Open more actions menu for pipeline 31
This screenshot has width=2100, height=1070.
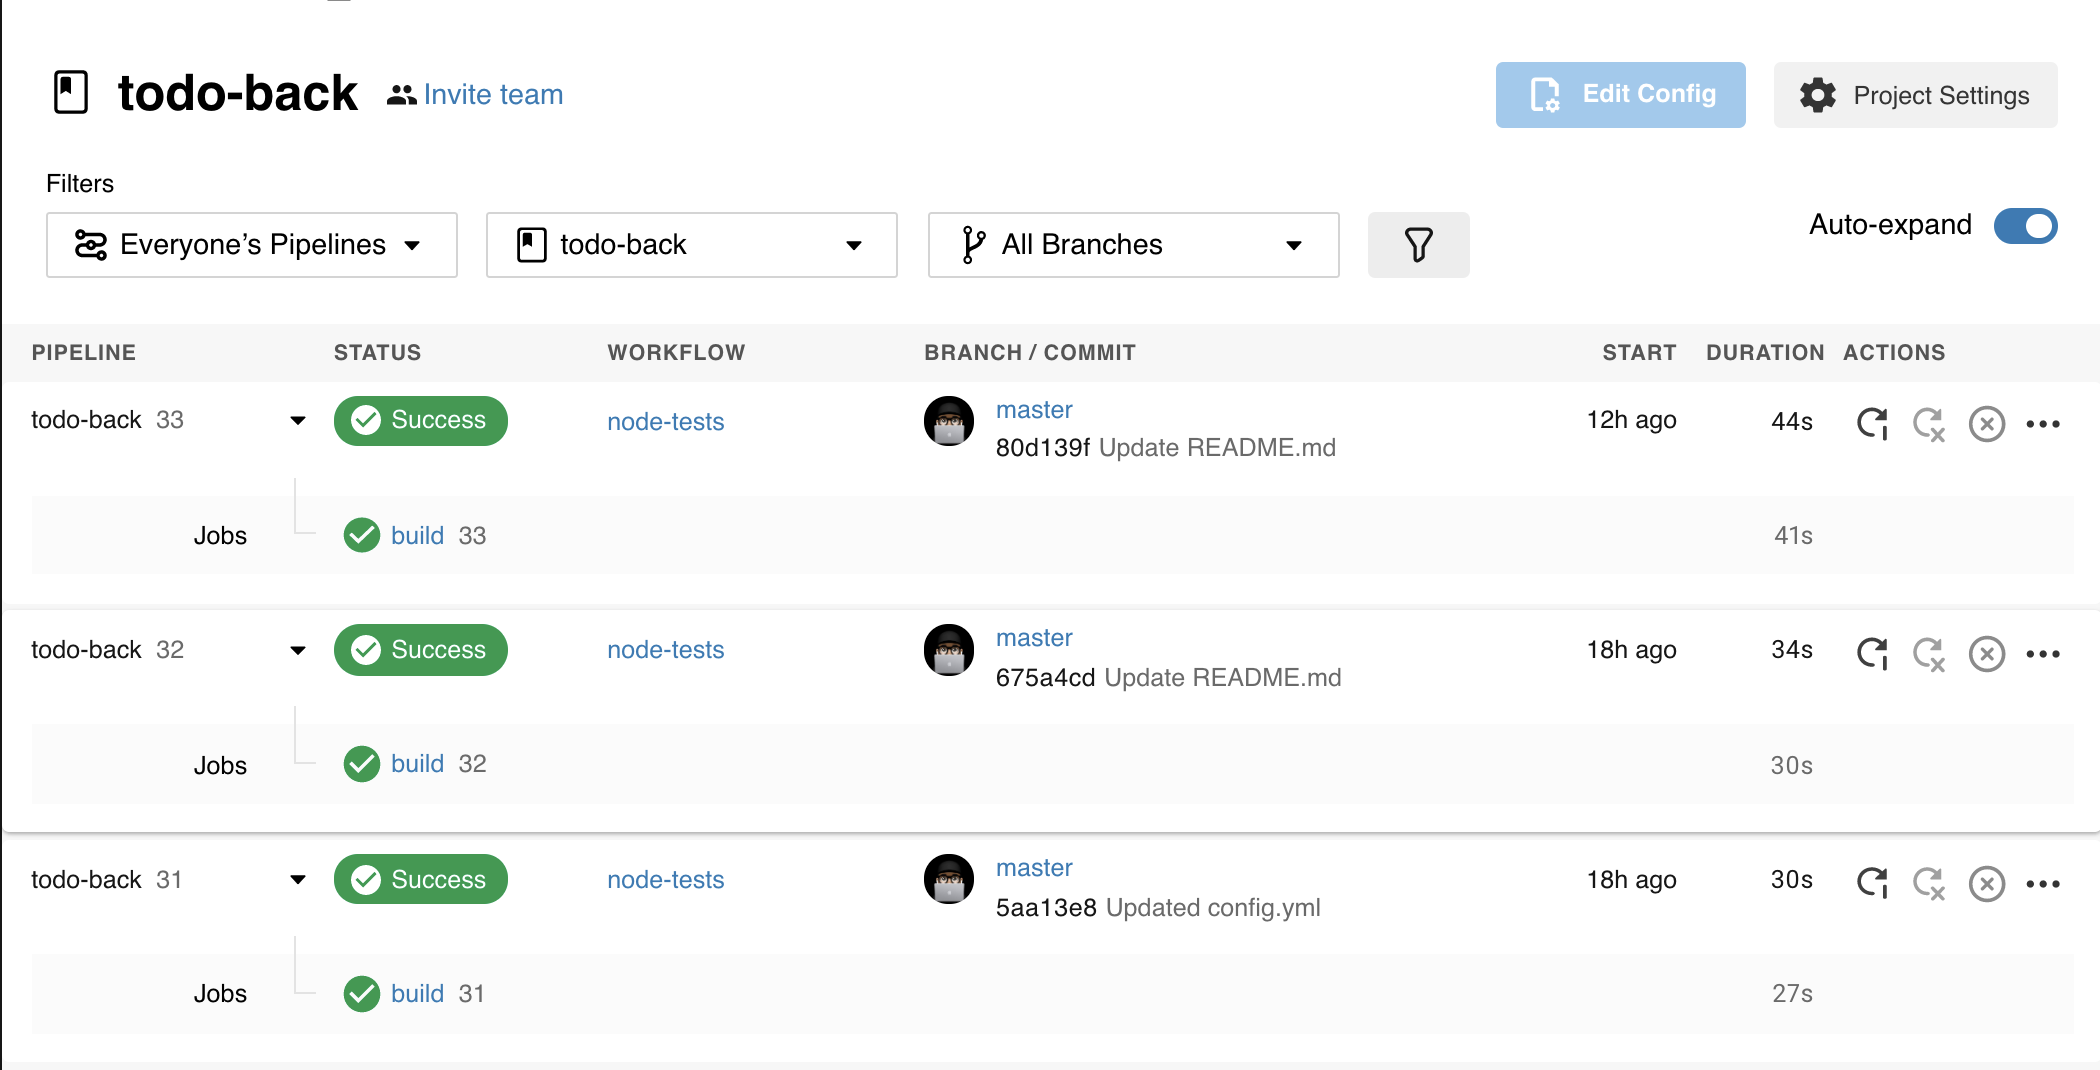click(x=2042, y=883)
